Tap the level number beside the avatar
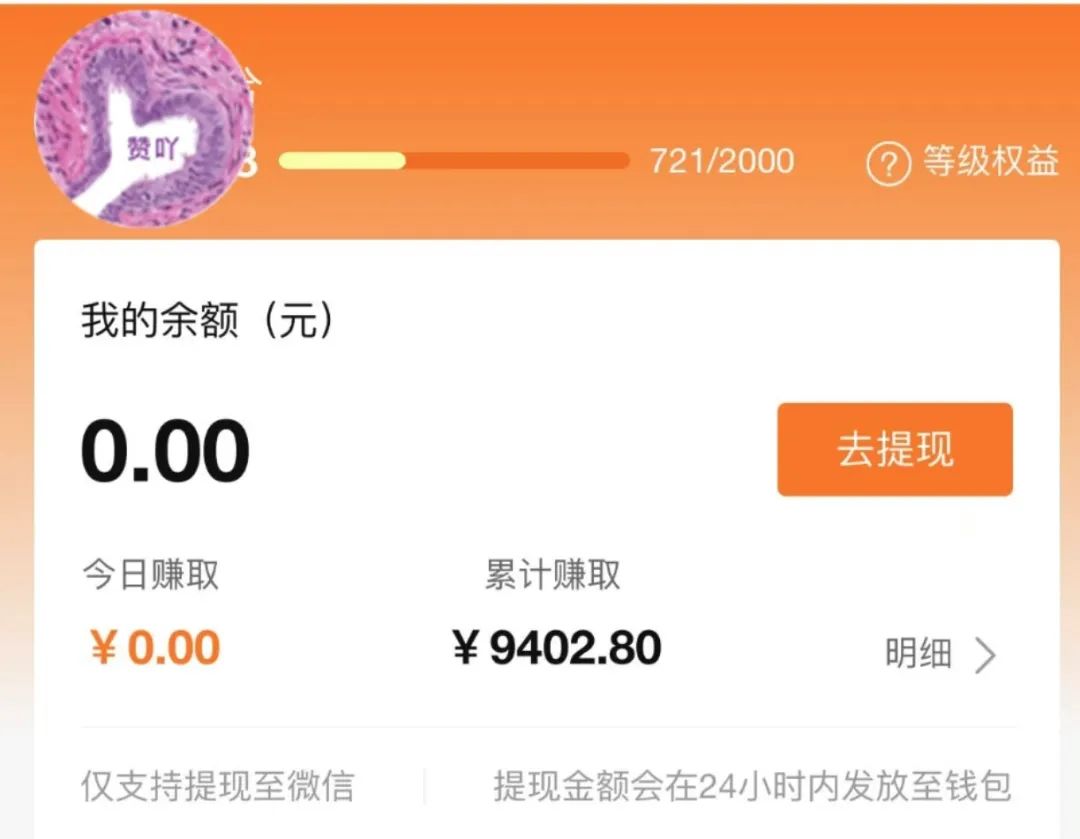 pyautogui.click(x=250, y=164)
